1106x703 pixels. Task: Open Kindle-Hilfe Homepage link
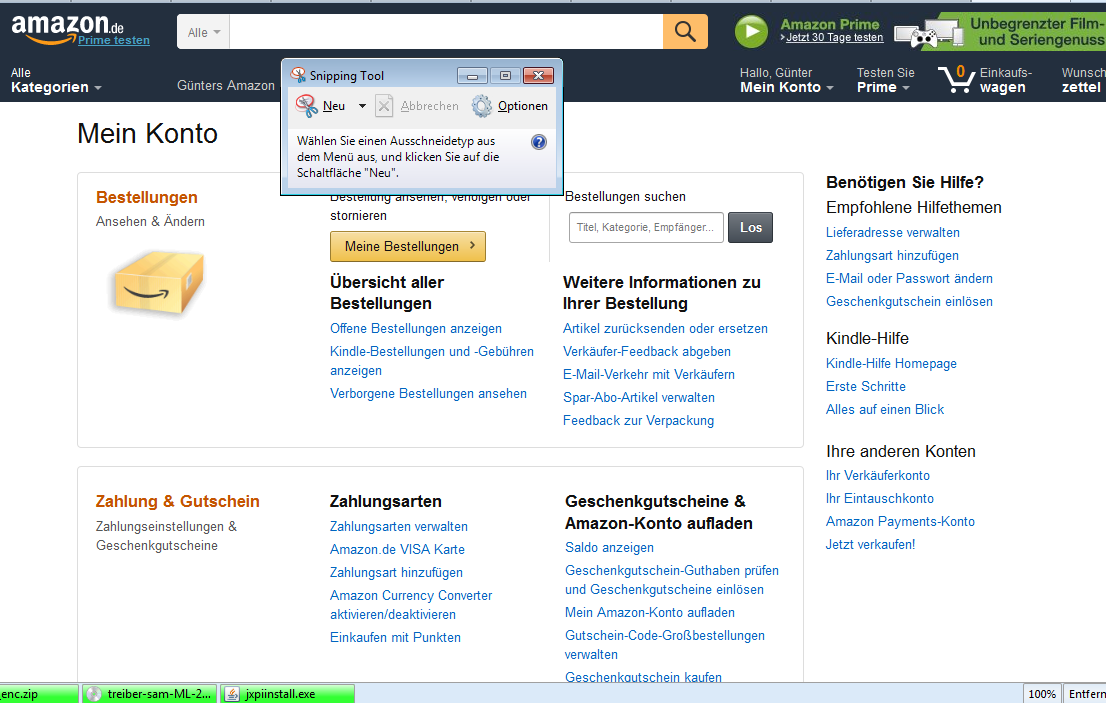(892, 363)
